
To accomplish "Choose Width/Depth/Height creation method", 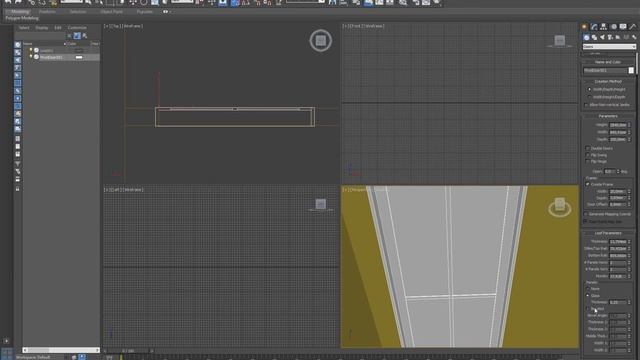I will [589, 89].
